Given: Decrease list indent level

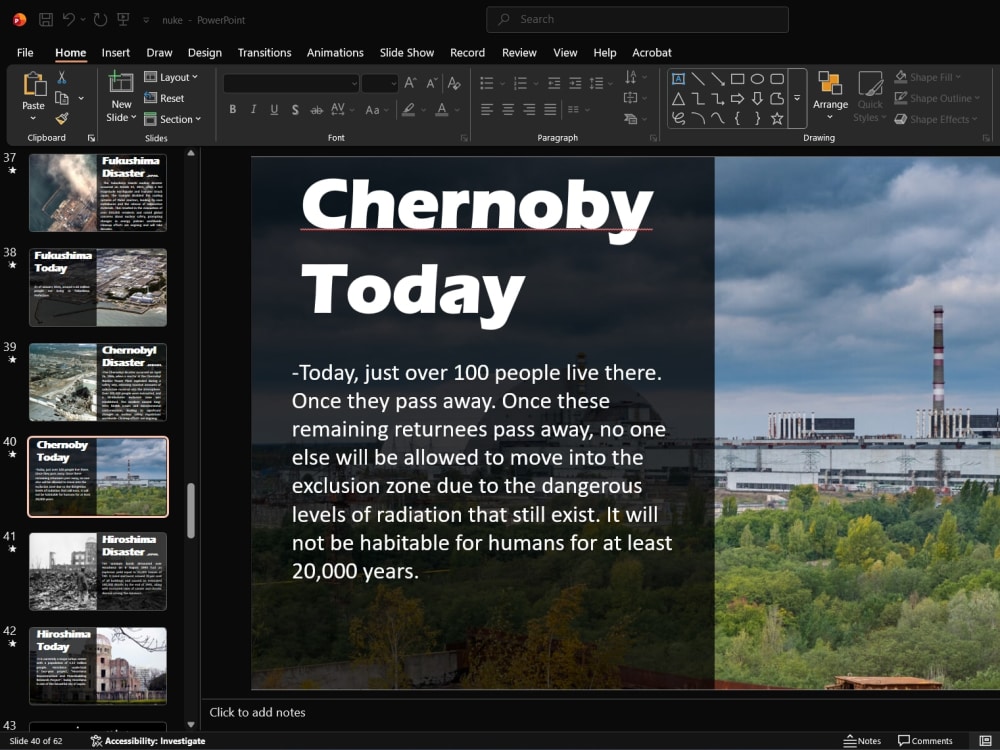Looking at the screenshot, I should tap(554, 83).
